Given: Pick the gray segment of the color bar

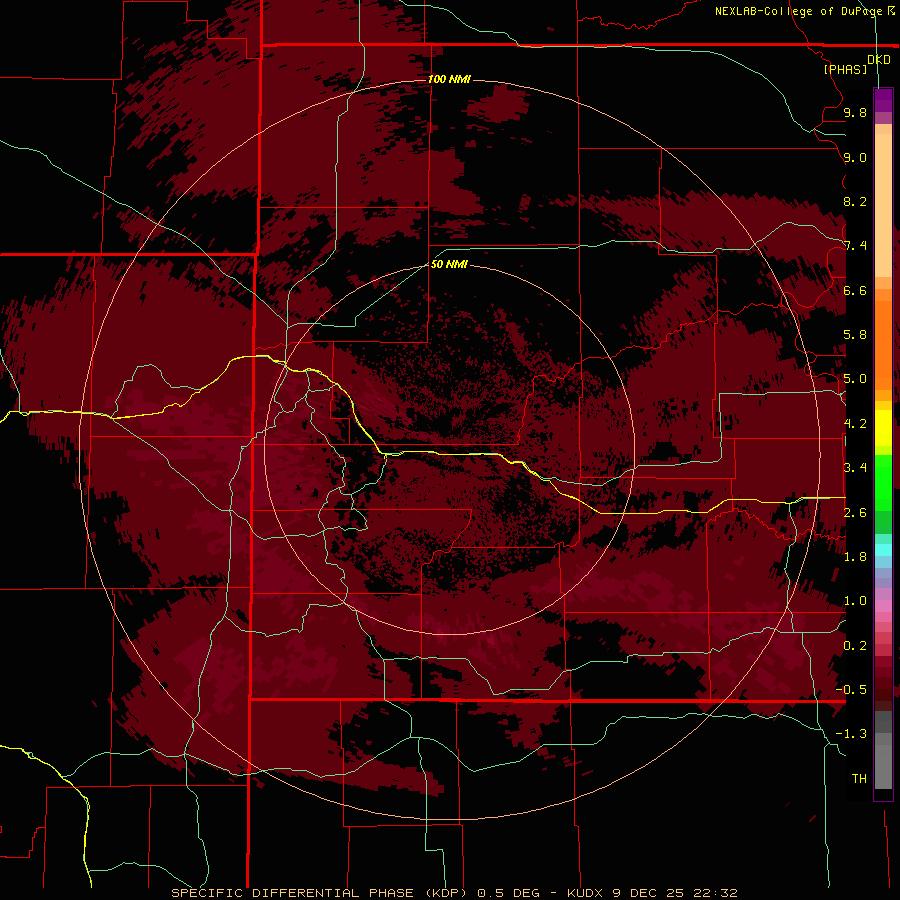Looking at the screenshot, I should [883, 752].
